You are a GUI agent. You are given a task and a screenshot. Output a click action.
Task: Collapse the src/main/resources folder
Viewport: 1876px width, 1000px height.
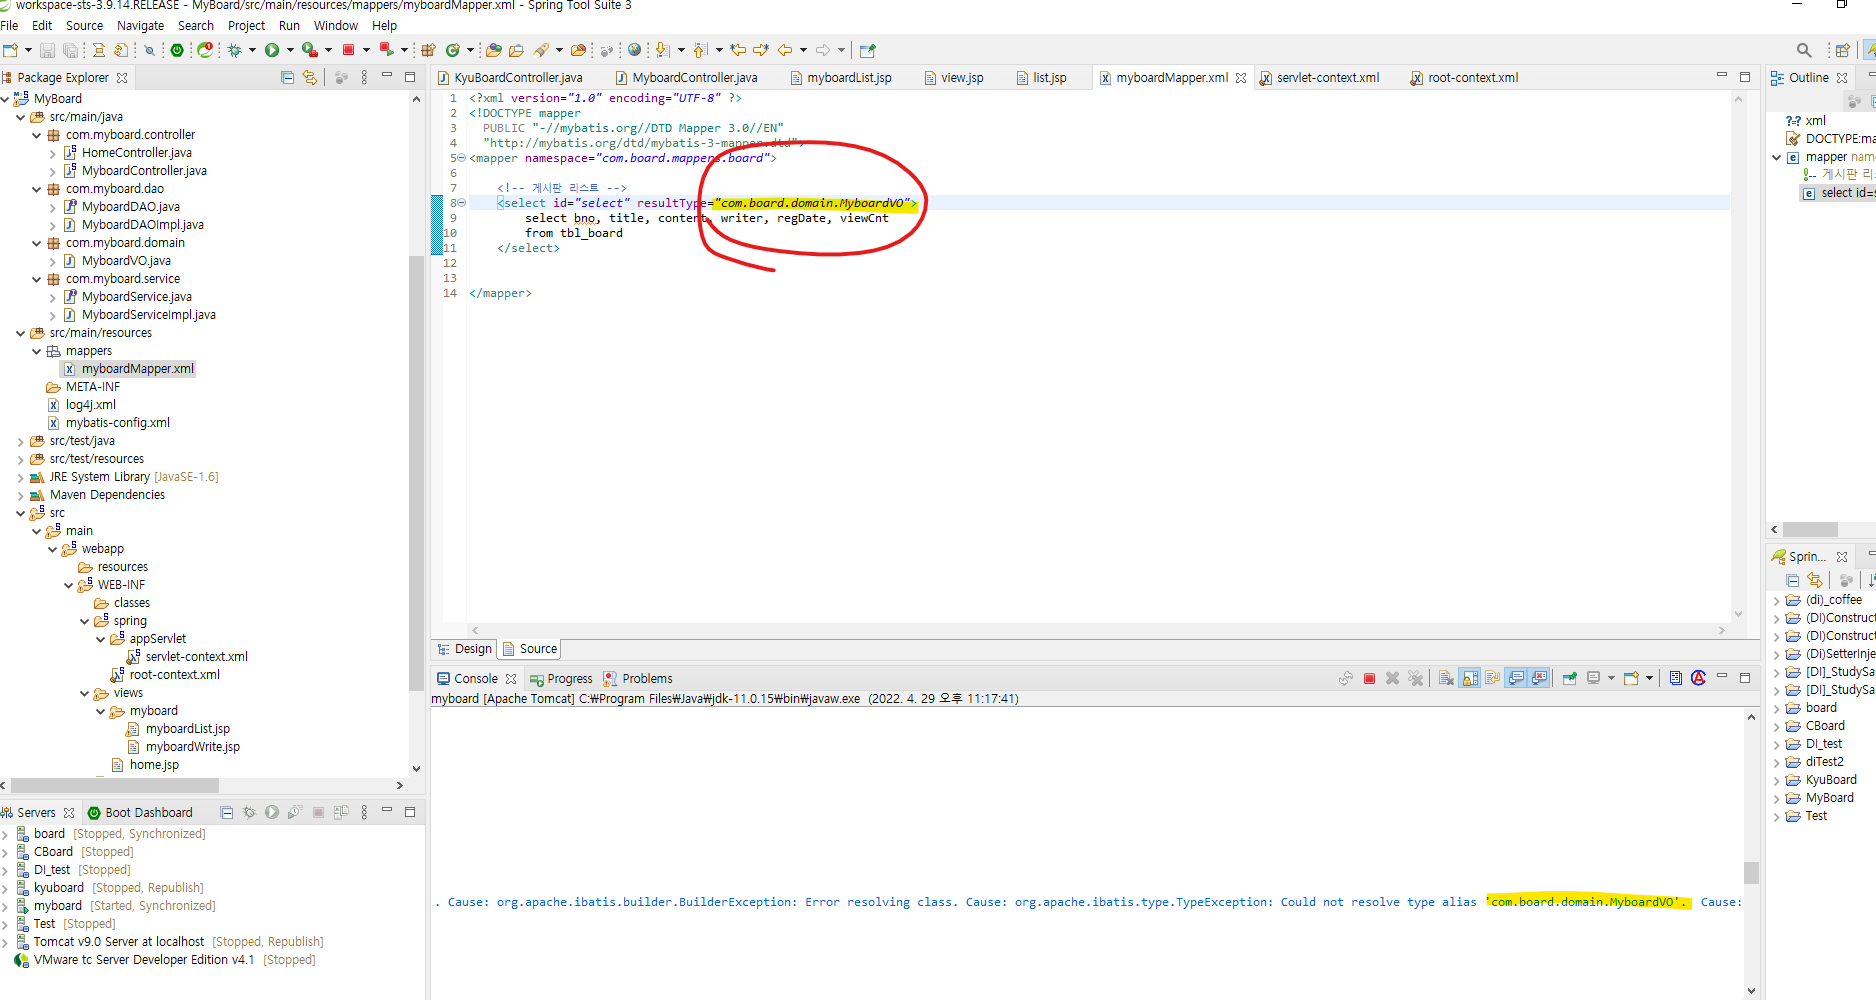[x=21, y=333]
